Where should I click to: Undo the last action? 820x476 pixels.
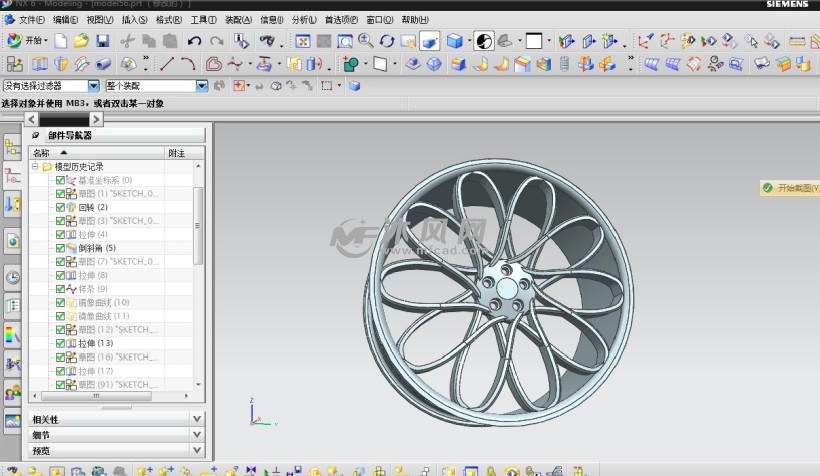[x=195, y=41]
